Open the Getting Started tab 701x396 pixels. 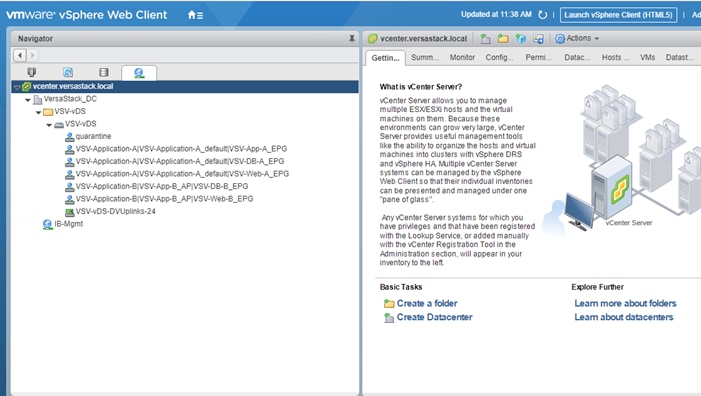tap(385, 58)
